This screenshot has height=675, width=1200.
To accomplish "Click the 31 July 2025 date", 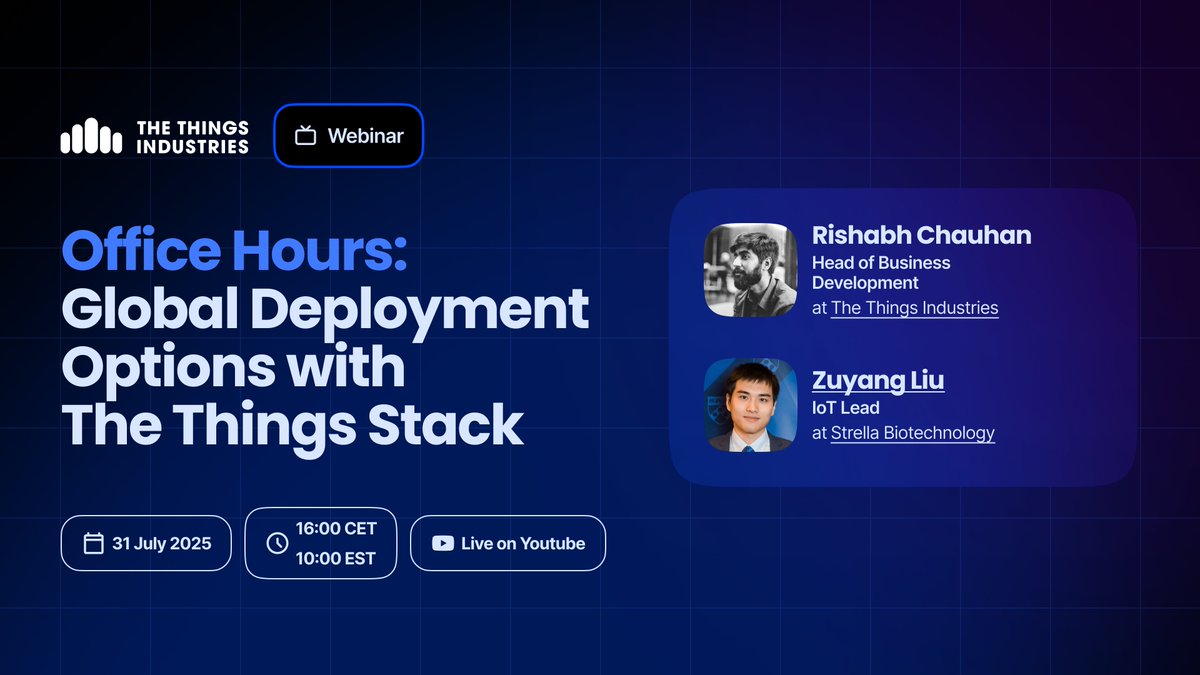I will click(162, 543).
